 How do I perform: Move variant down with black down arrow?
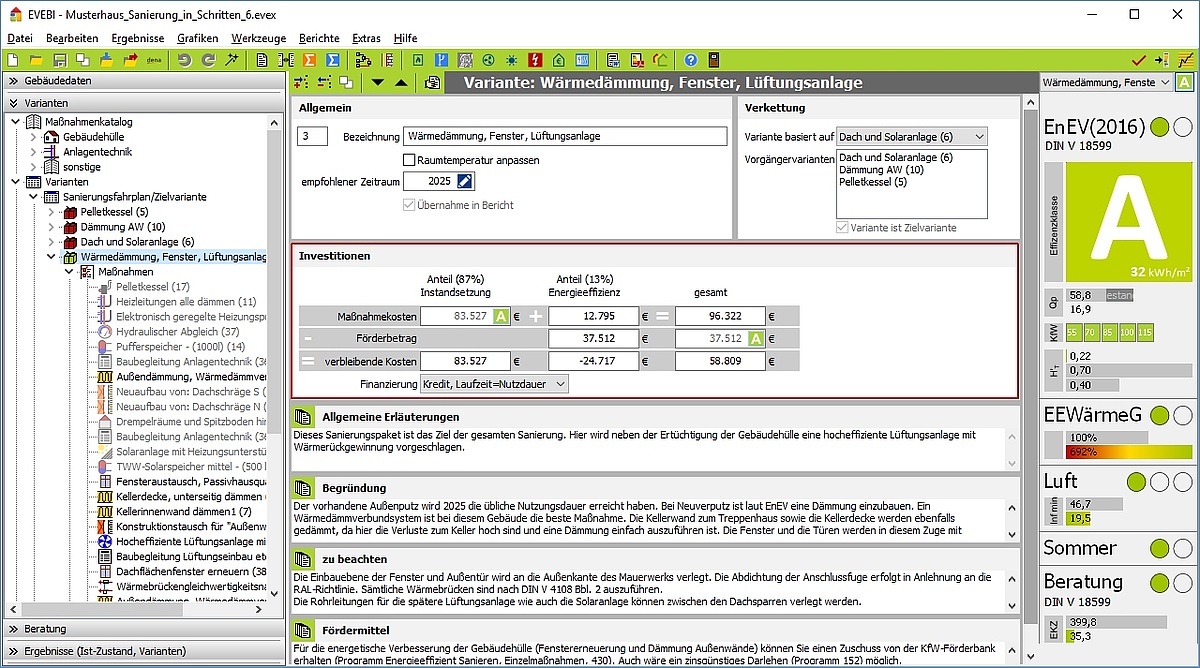click(378, 83)
